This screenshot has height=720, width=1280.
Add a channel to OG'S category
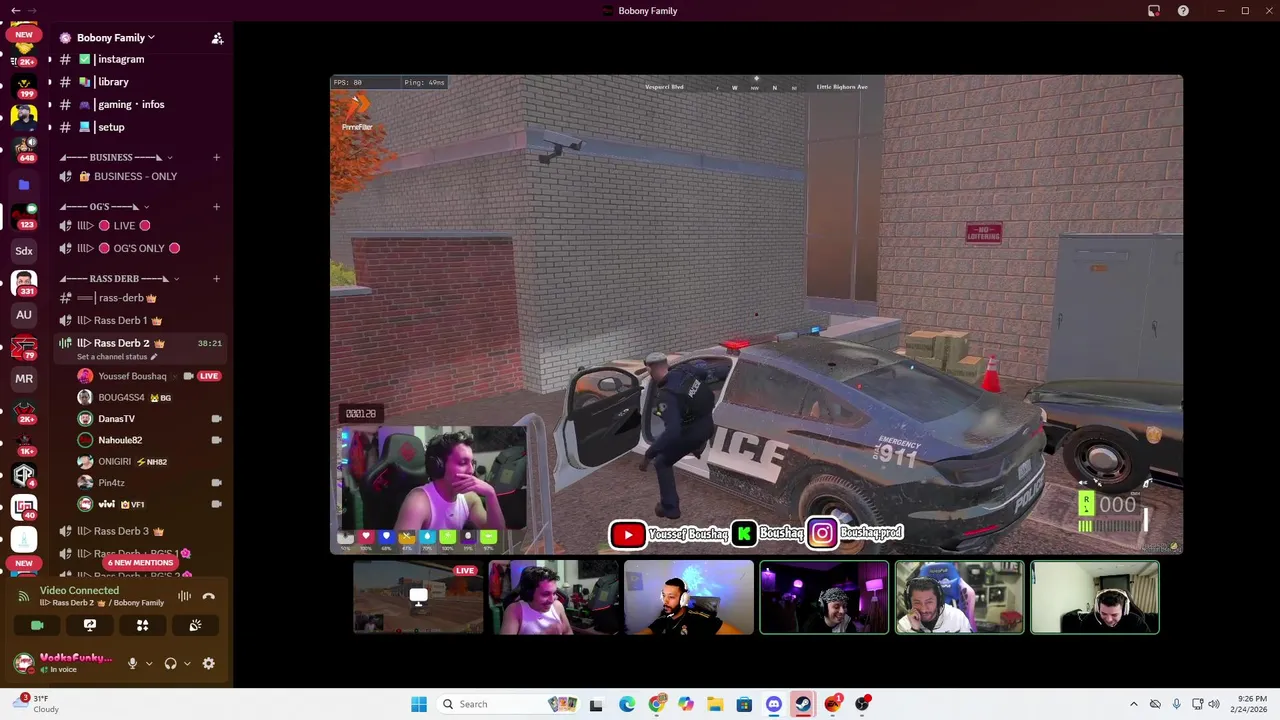click(x=216, y=207)
